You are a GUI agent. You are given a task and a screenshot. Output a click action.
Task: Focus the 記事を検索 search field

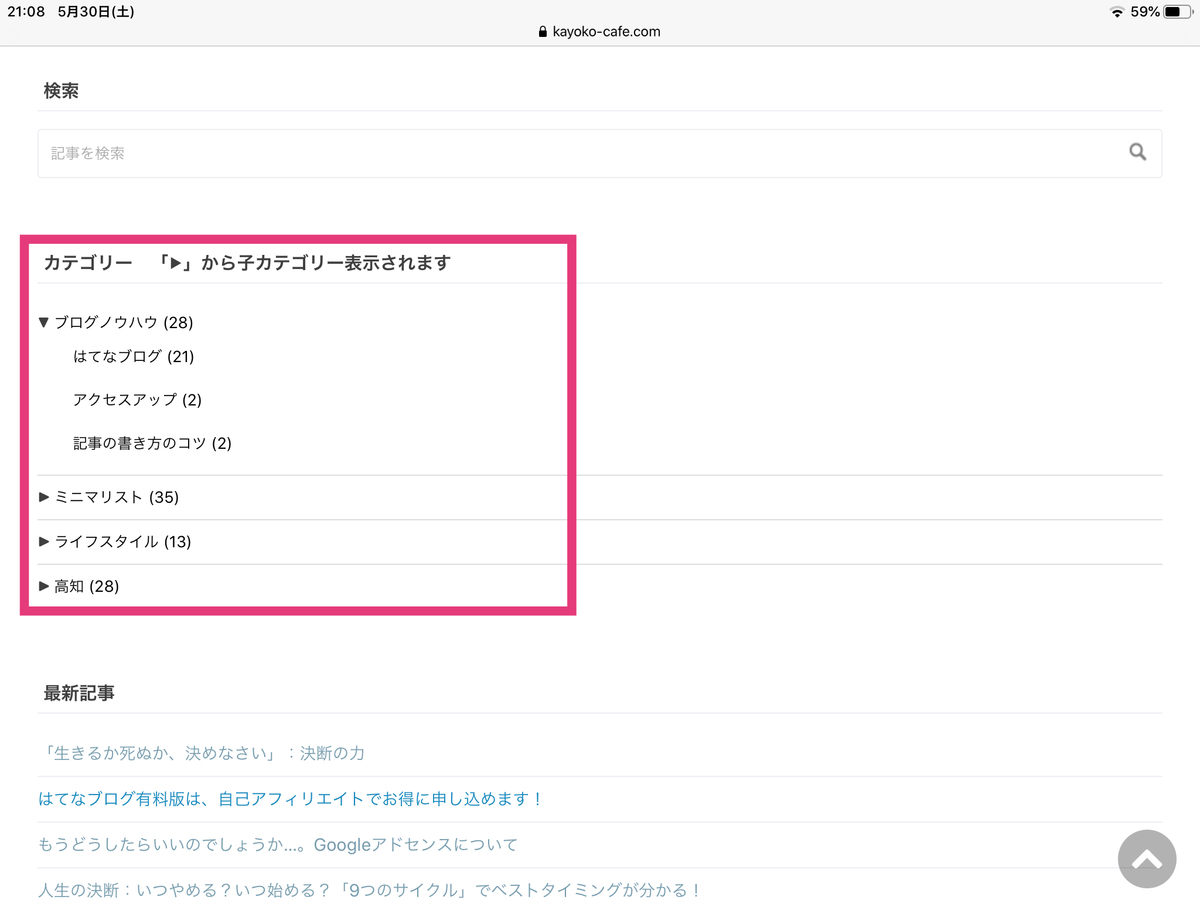pyautogui.click(x=600, y=153)
